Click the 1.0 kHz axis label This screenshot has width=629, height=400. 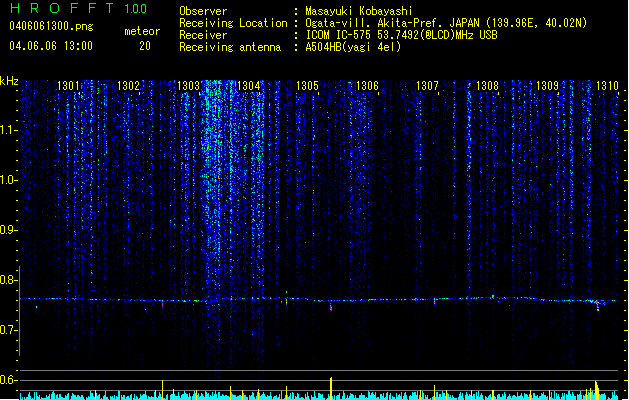pos(8,180)
